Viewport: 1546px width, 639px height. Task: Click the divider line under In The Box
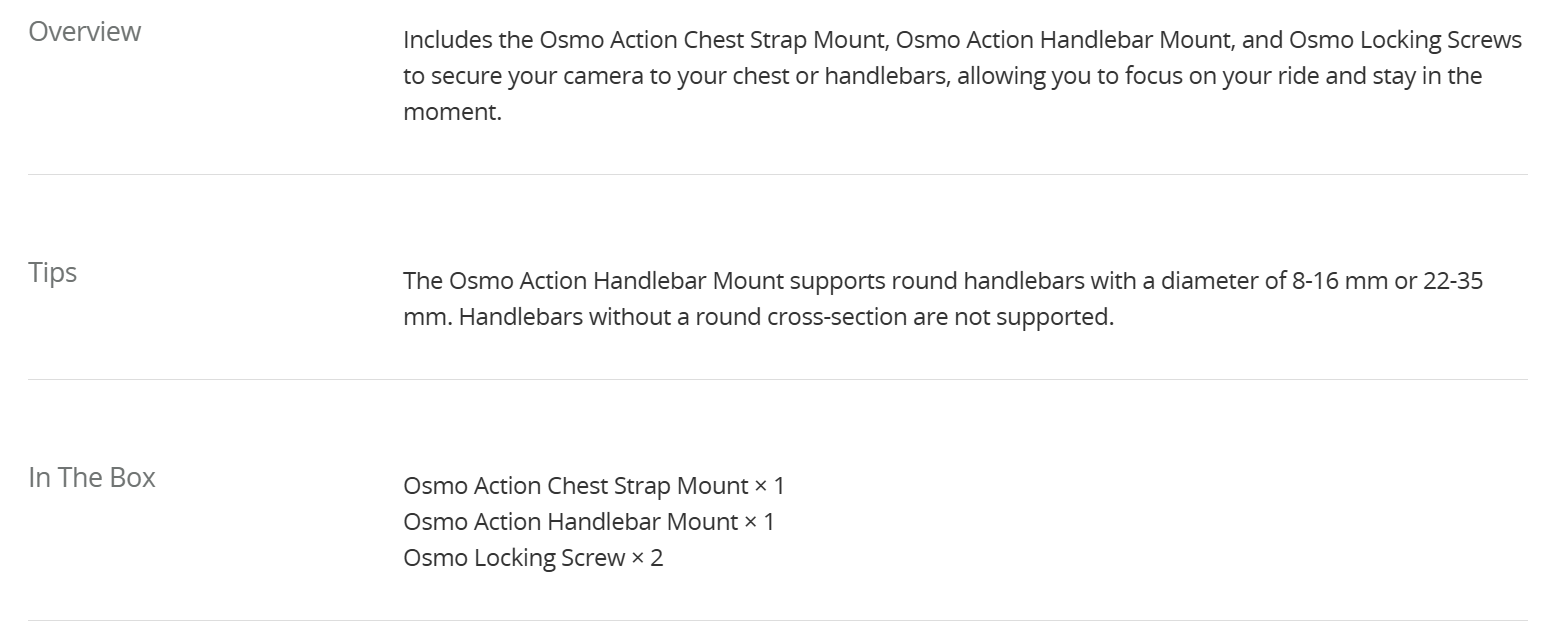click(777, 620)
